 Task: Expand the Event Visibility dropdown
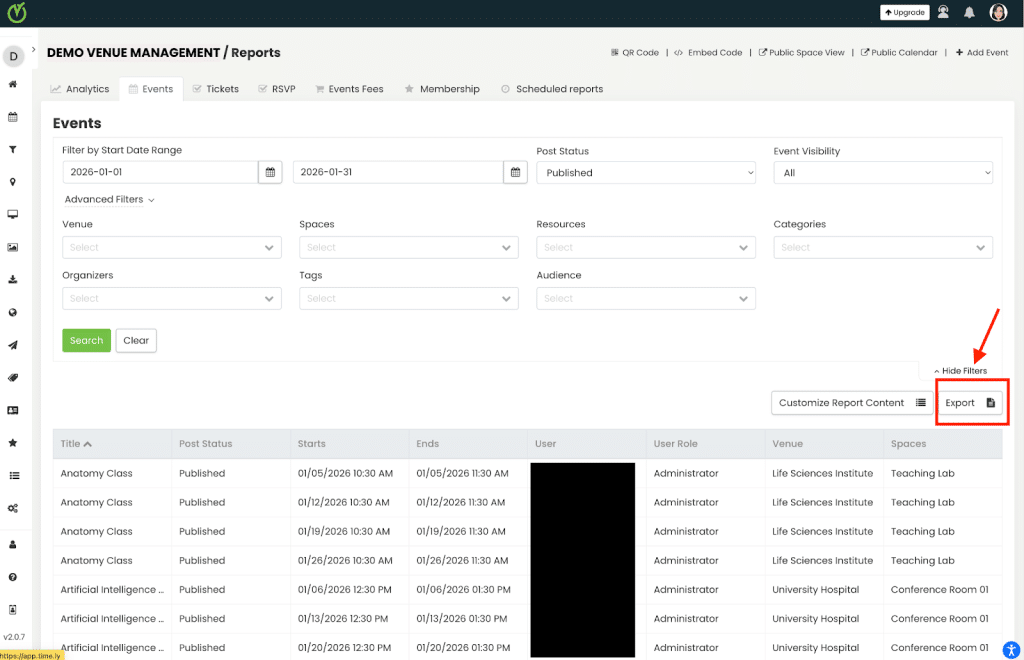tap(882, 171)
